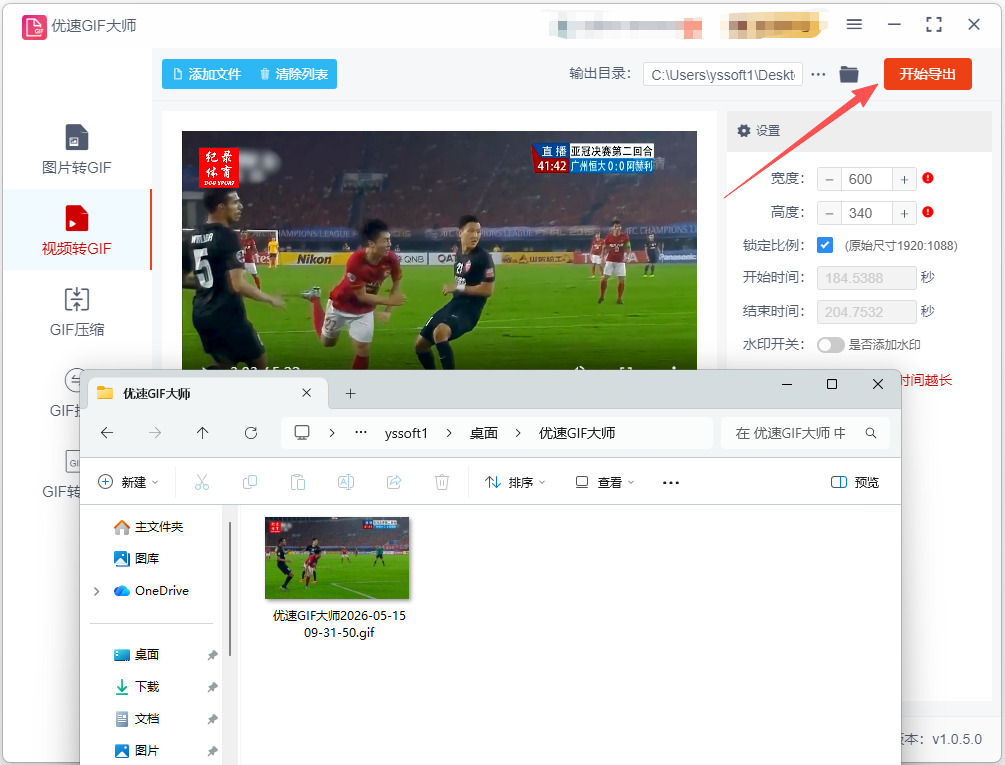The height and width of the screenshot is (765, 1005).
Task: Click the red warning icon beside height
Action: (927, 212)
